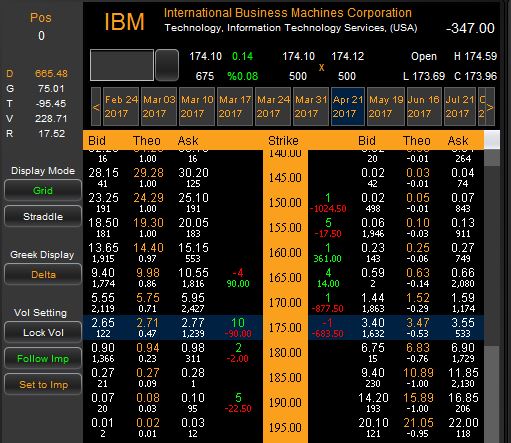511x443 pixels.
Task: Select the Mar 24 2017 expiration tab
Action: point(273,107)
